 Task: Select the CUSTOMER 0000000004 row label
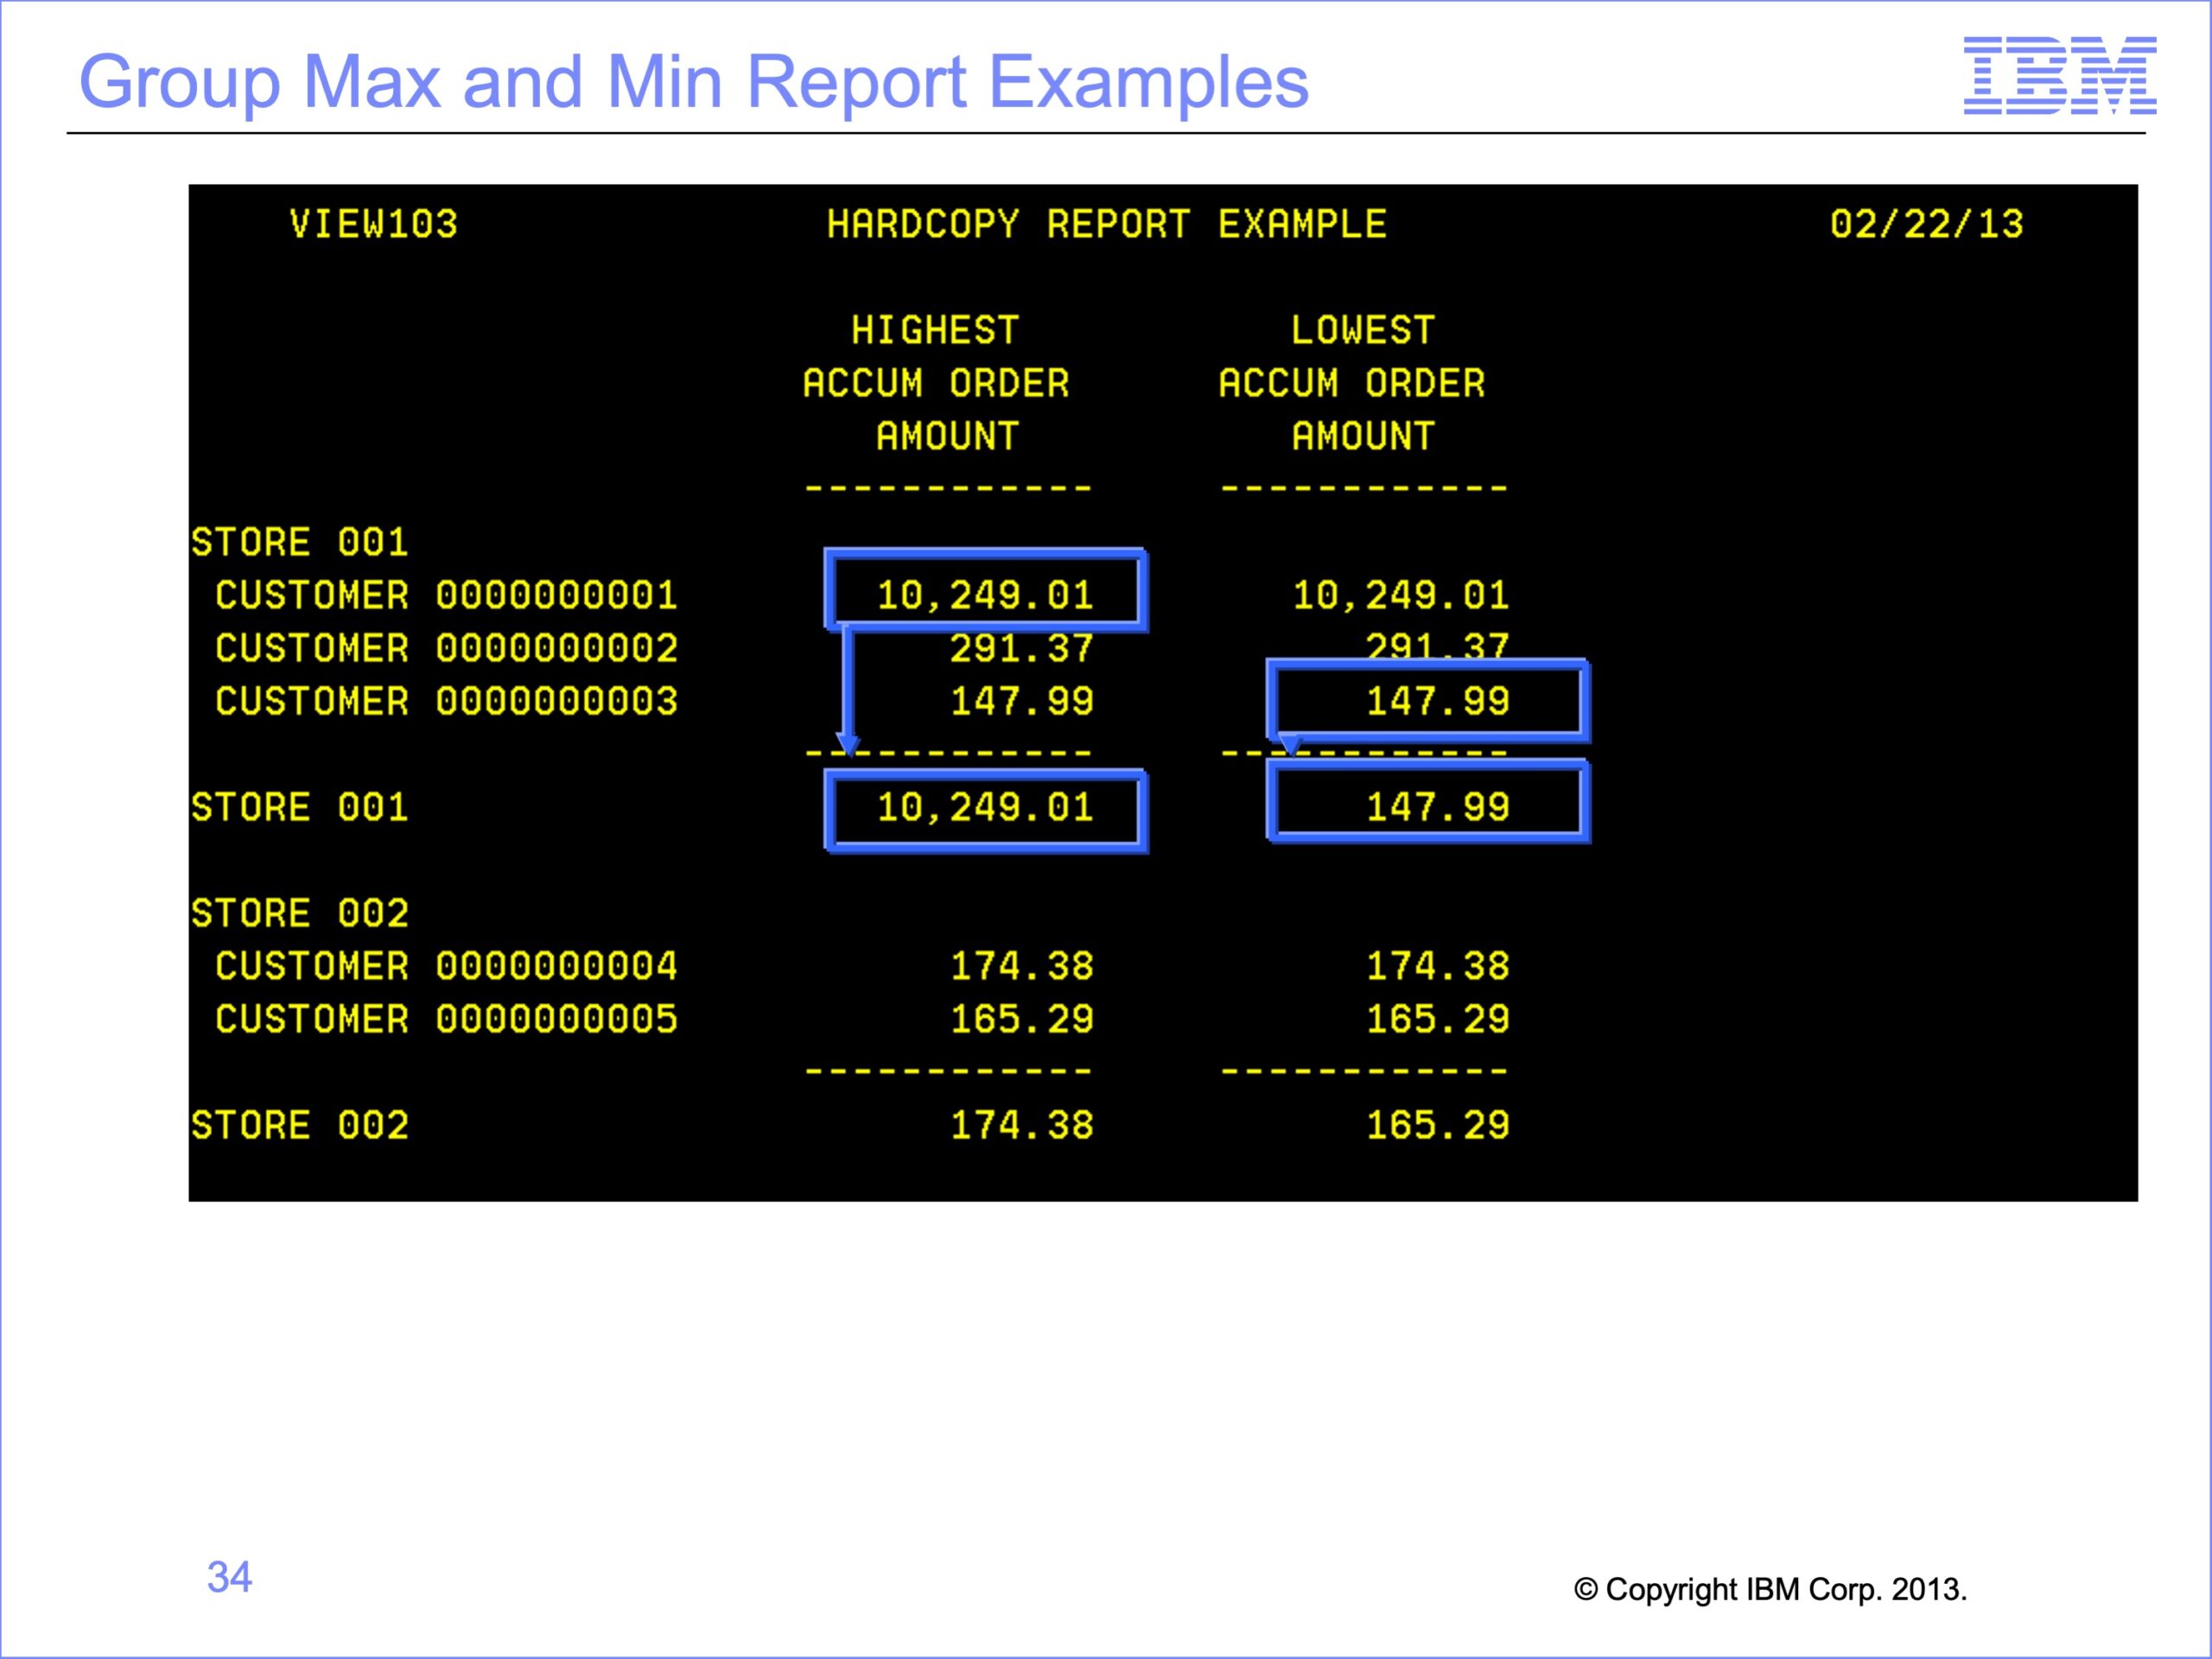coord(446,966)
